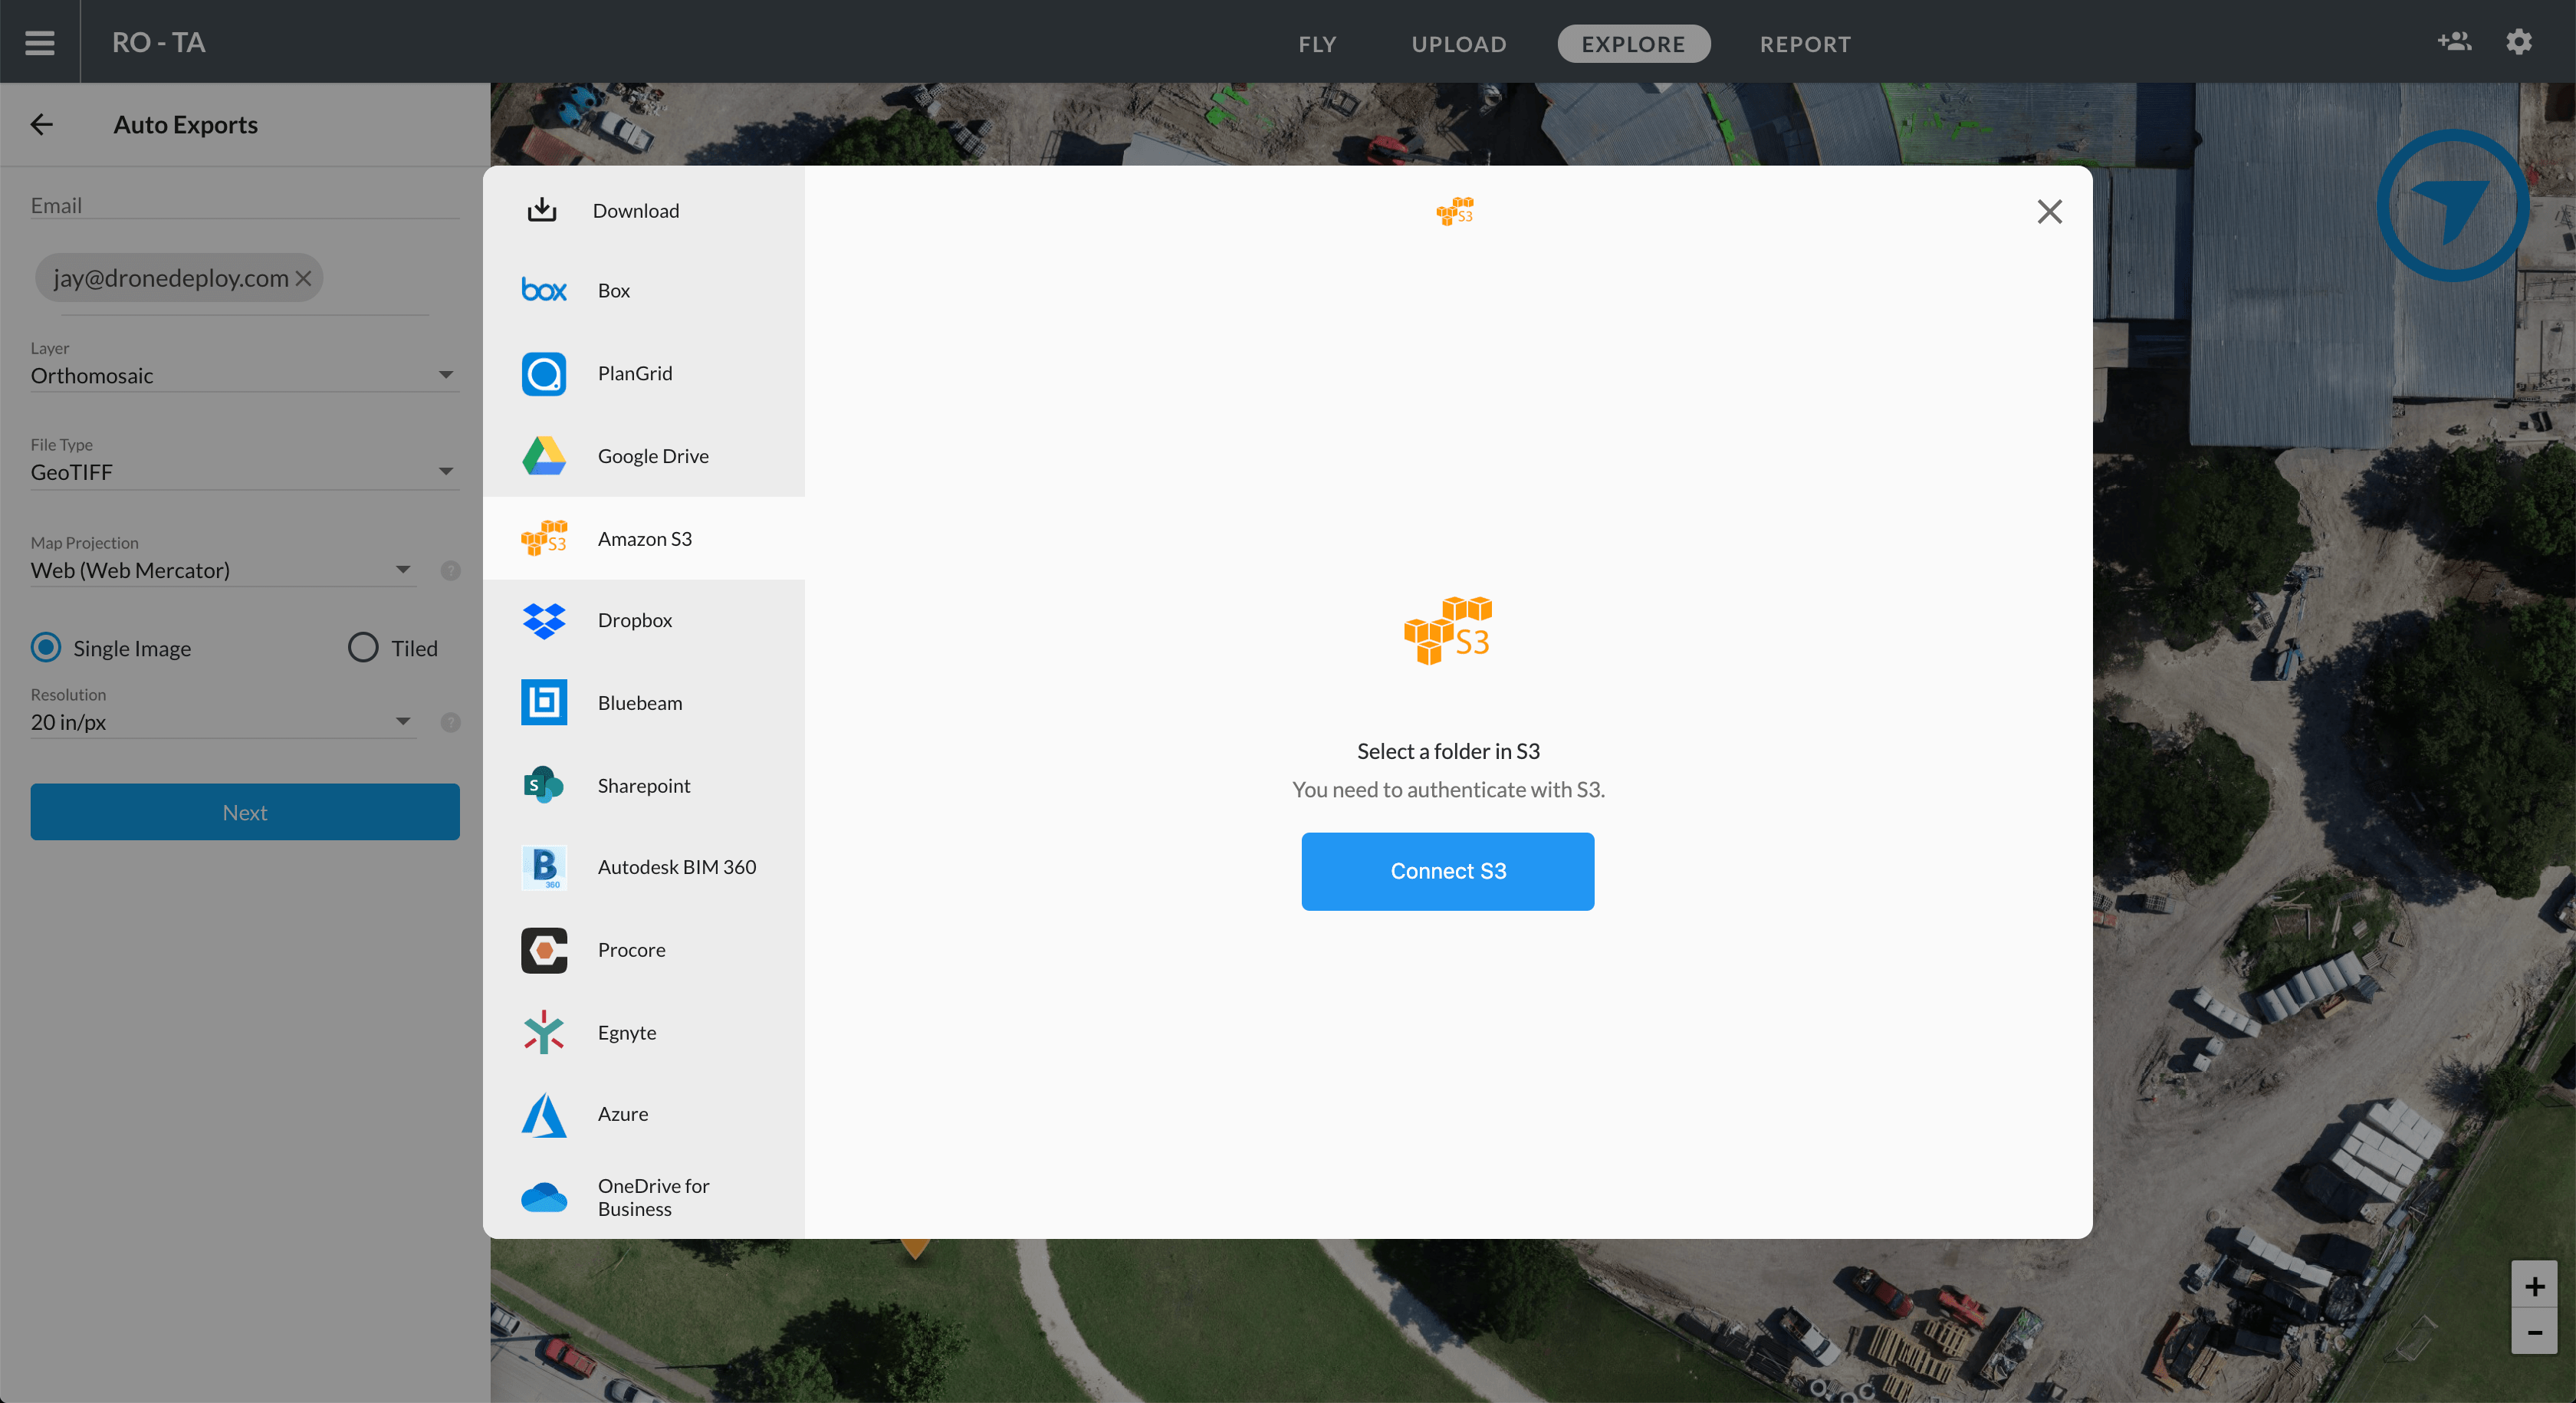Open the File Type GeoTIFF dropdown
2576x1403 pixels.
click(x=445, y=471)
